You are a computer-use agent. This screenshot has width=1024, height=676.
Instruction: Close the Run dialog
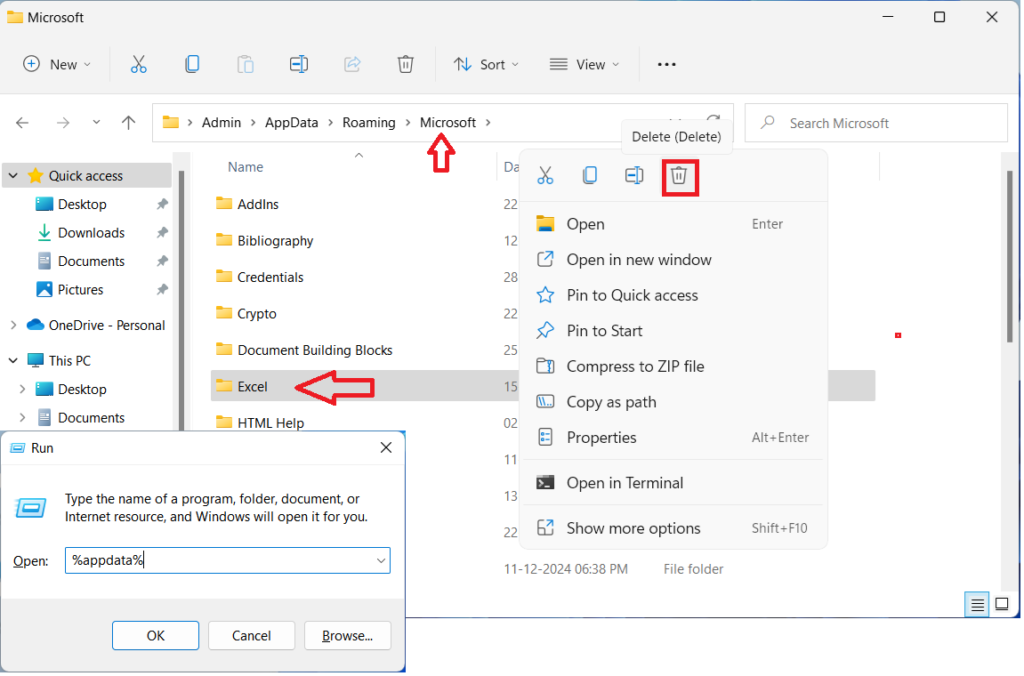point(386,448)
